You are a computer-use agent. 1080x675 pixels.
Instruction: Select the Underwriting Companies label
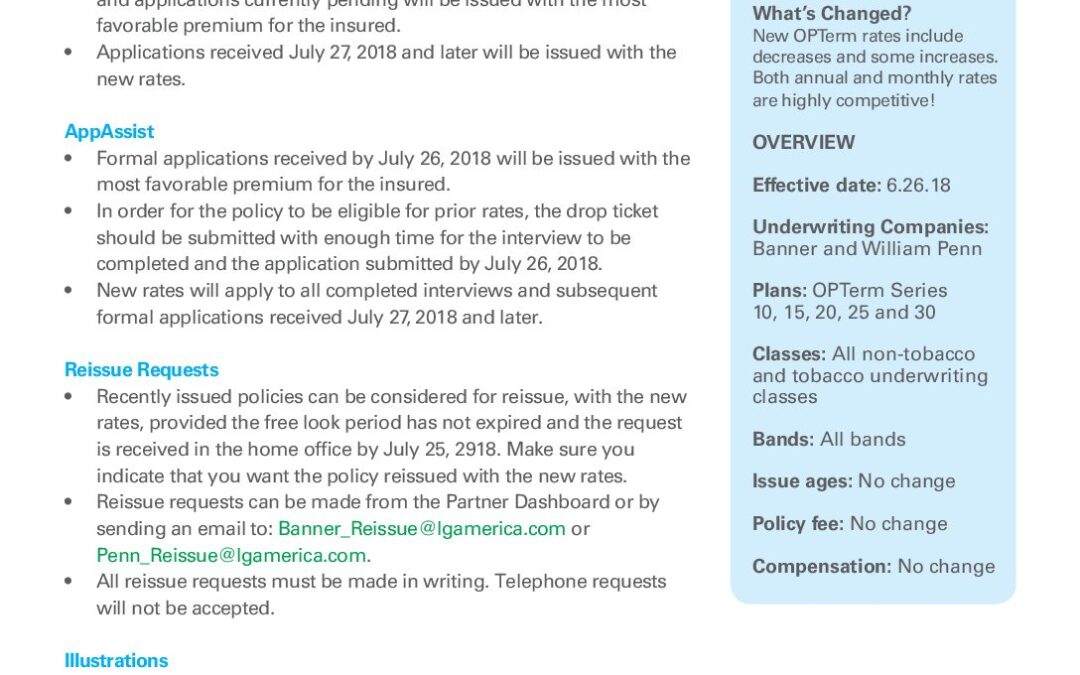click(870, 227)
